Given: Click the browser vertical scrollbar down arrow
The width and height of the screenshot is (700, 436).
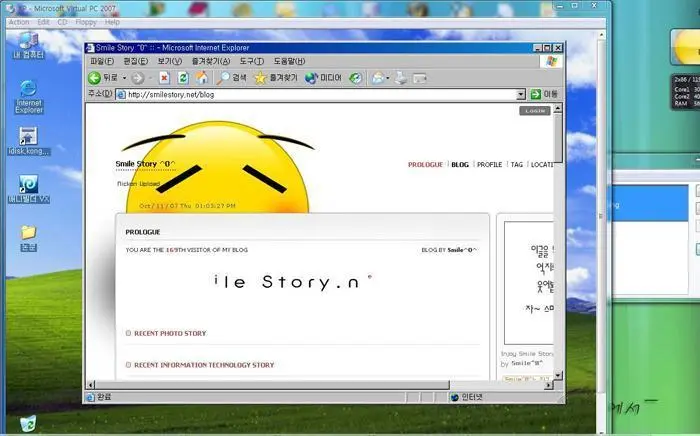Looking at the screenshot, I should [x=558, y=375].
